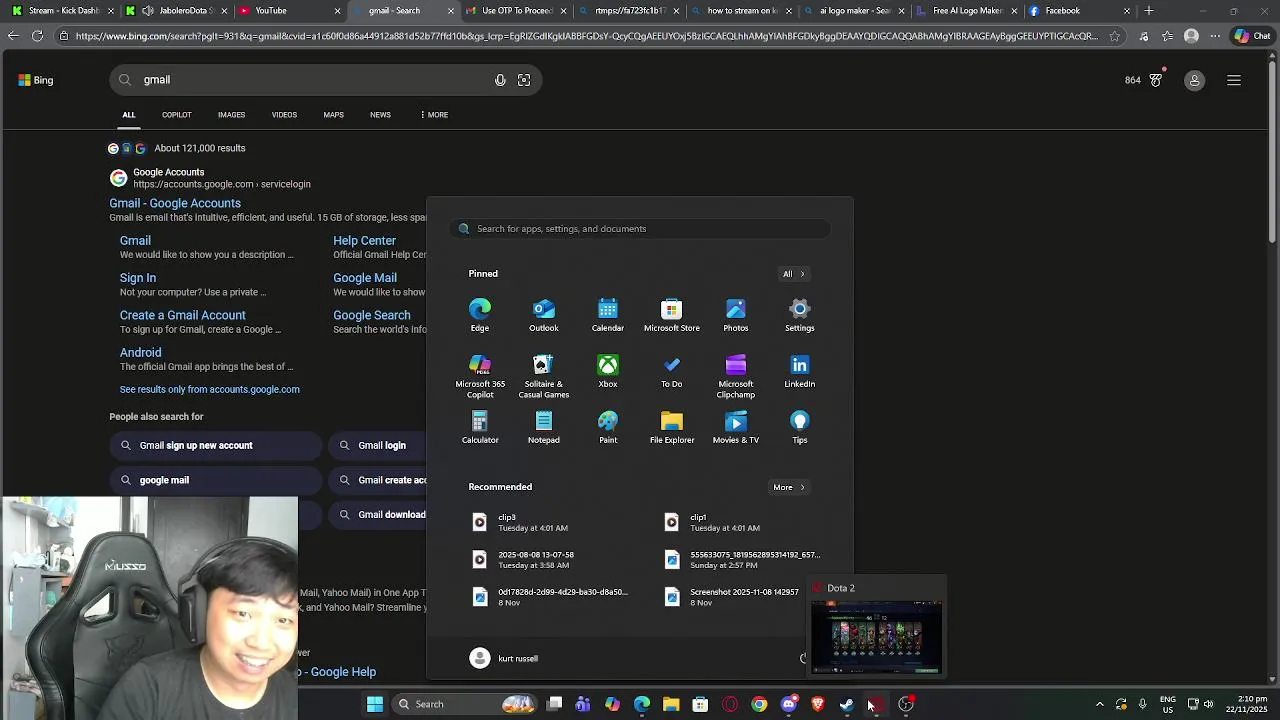Image resolution: width=1280 pixels, height=720 pixels.
Task: Open the MORE search filters dropdown
Action: pos(434,115)
